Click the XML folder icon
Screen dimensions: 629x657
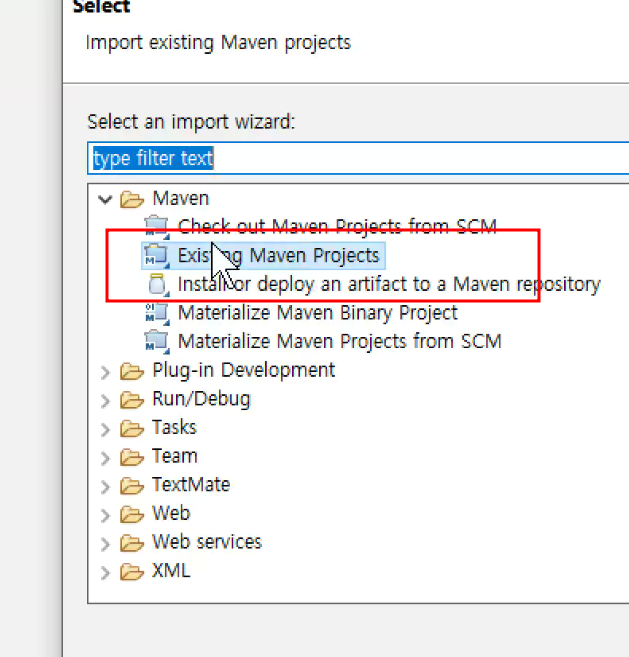[x=132, y=572]
